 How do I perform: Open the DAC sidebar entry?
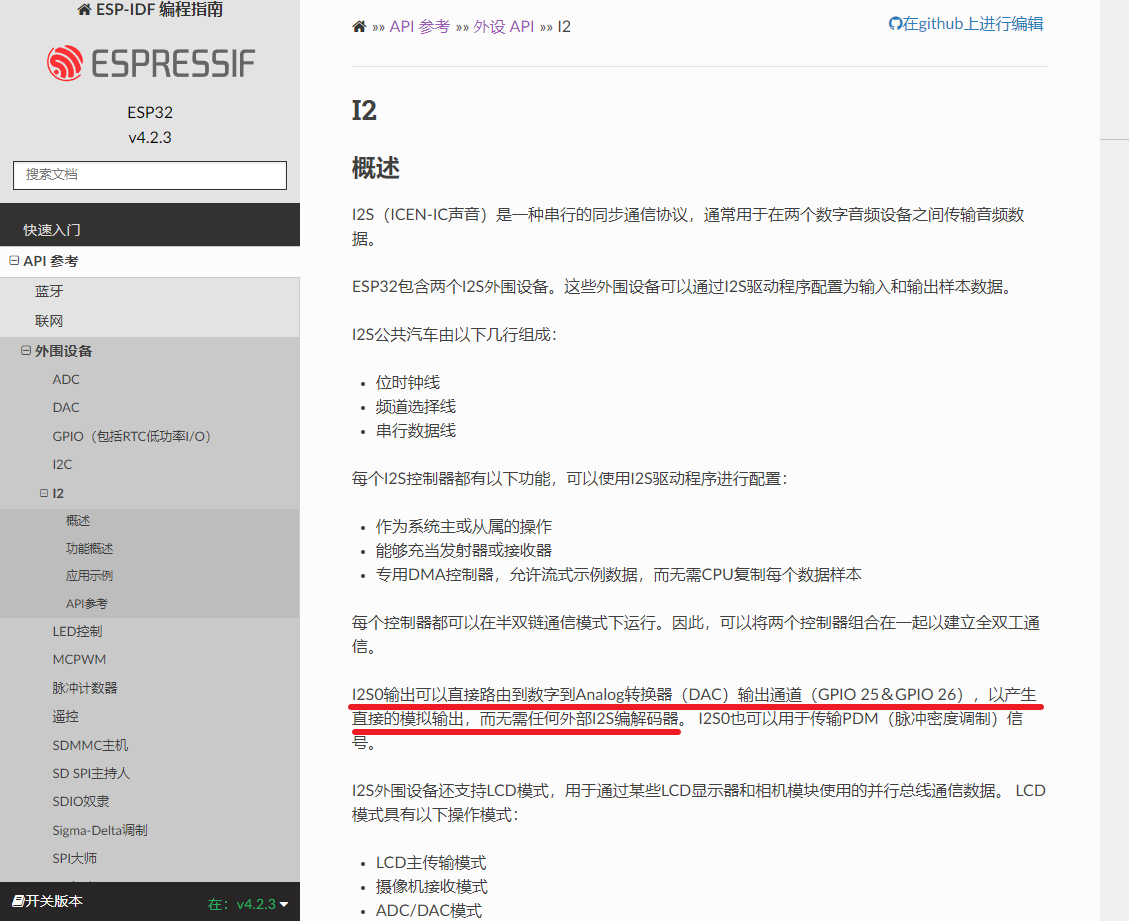(66, 408)
